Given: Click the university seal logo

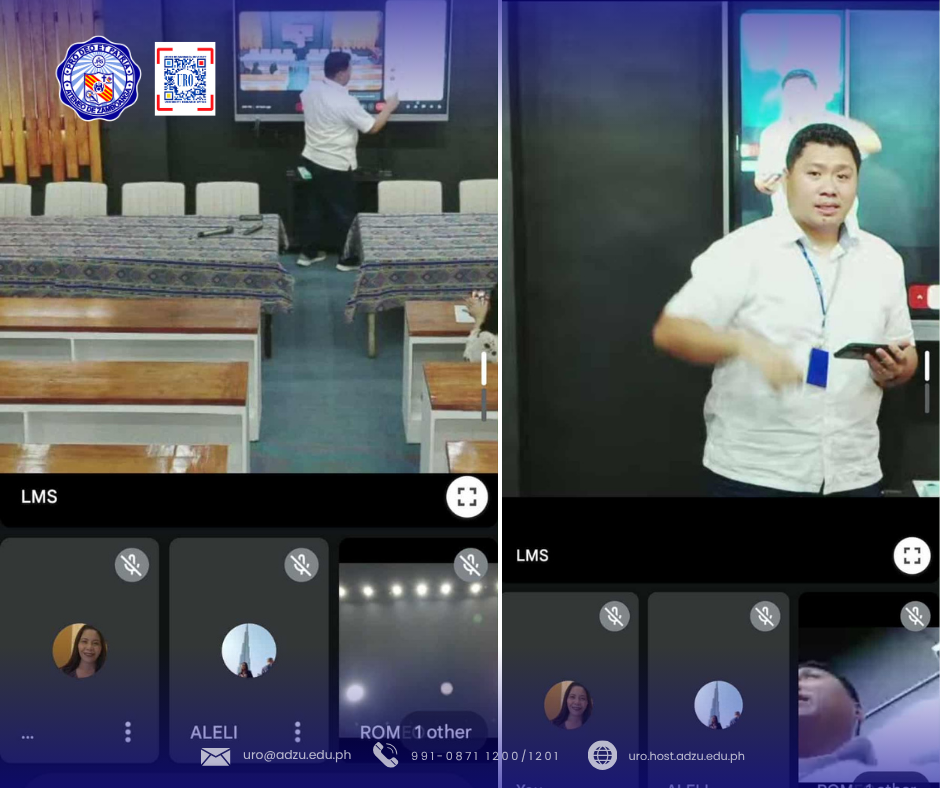Looking at the screenshot, I should pos(99,79).
